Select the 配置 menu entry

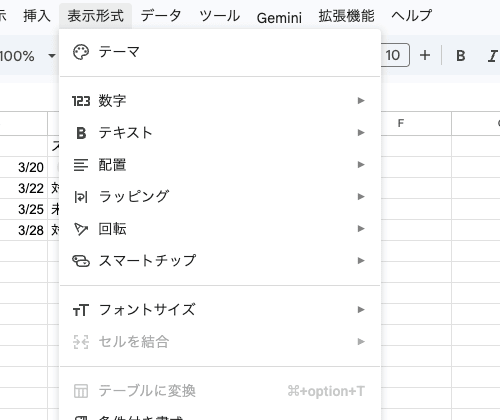[220, 165]
